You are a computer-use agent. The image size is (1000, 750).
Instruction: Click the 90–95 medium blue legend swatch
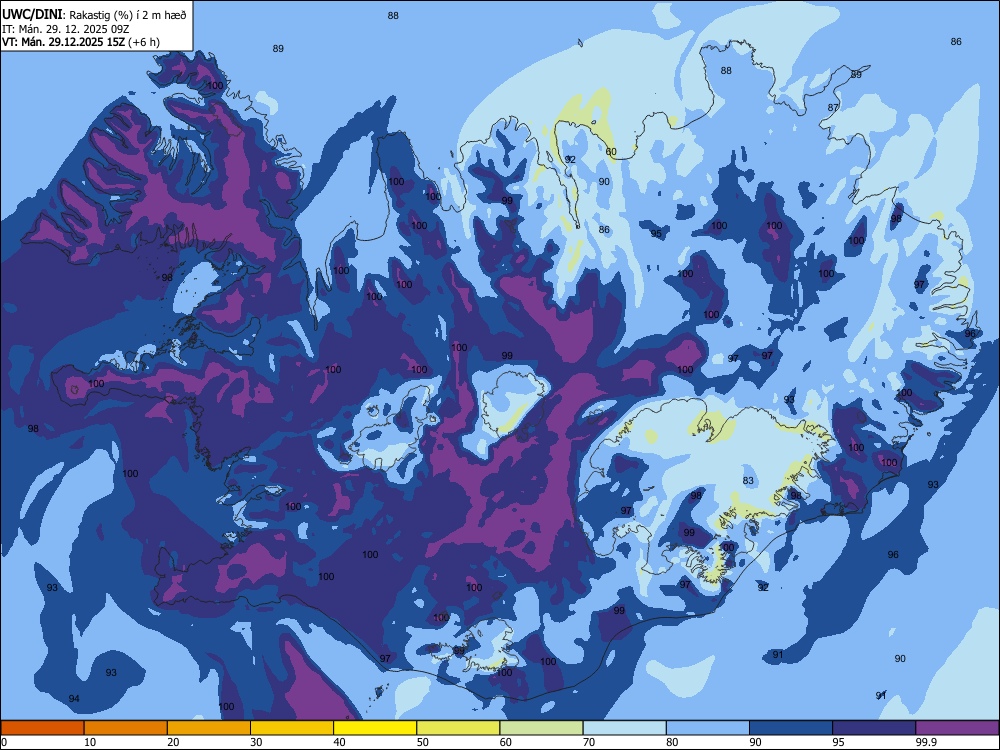791,728
